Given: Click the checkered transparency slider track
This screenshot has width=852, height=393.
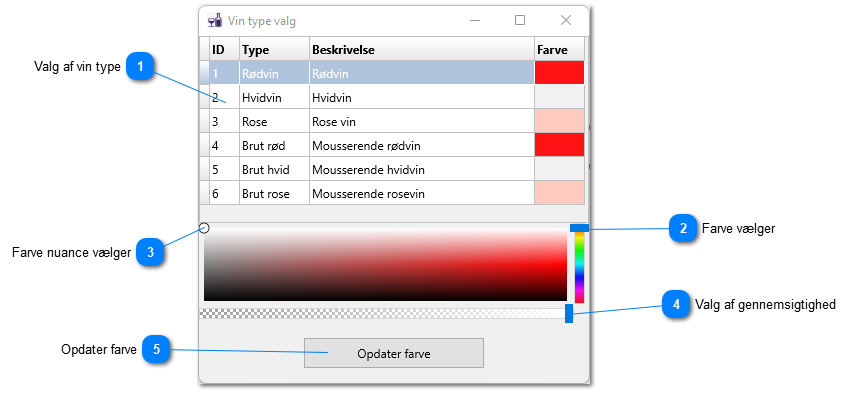Looking at the screenshot, I should (x=383, y=313).
